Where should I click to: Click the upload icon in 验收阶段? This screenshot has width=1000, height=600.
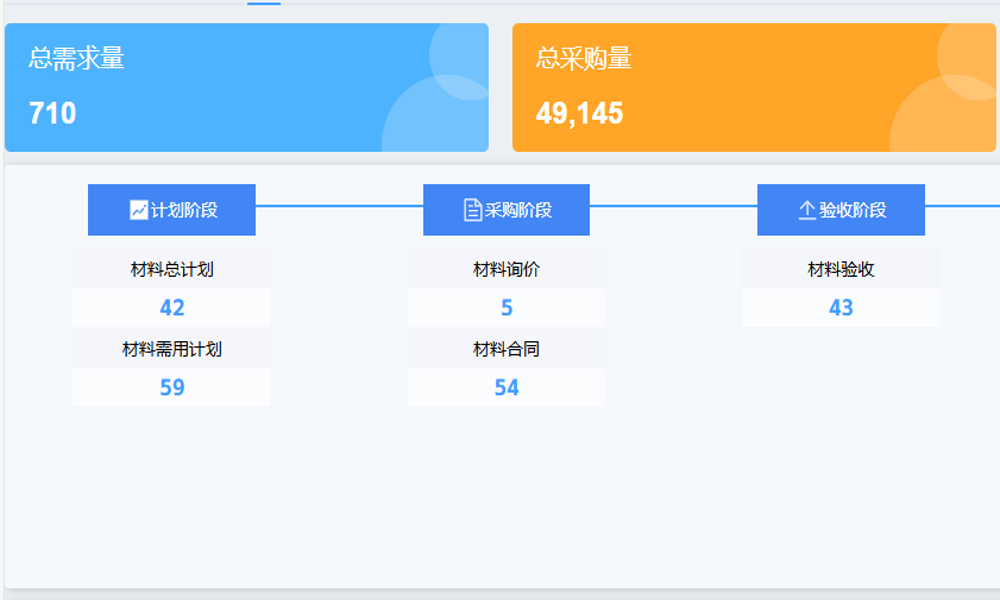pos(807,210)
